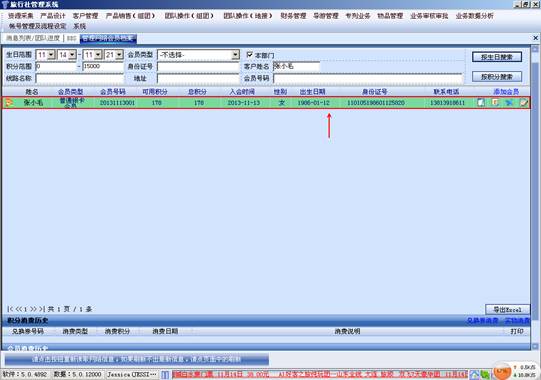Click the edit pencil icon in member row
This screenshot has width=541, height=380.
click(524, 103)
